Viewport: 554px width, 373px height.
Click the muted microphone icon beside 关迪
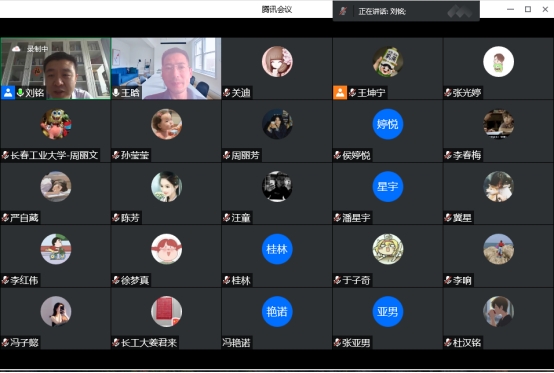(227, 93)
